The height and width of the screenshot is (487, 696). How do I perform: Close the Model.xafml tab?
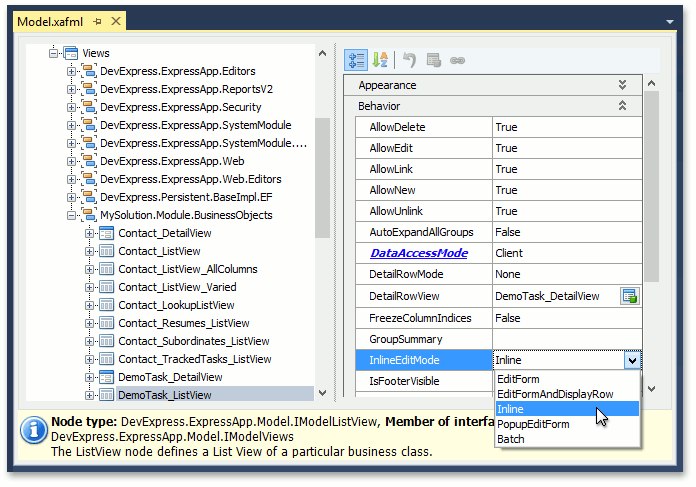pyautogui.click(x=116, y=21)
